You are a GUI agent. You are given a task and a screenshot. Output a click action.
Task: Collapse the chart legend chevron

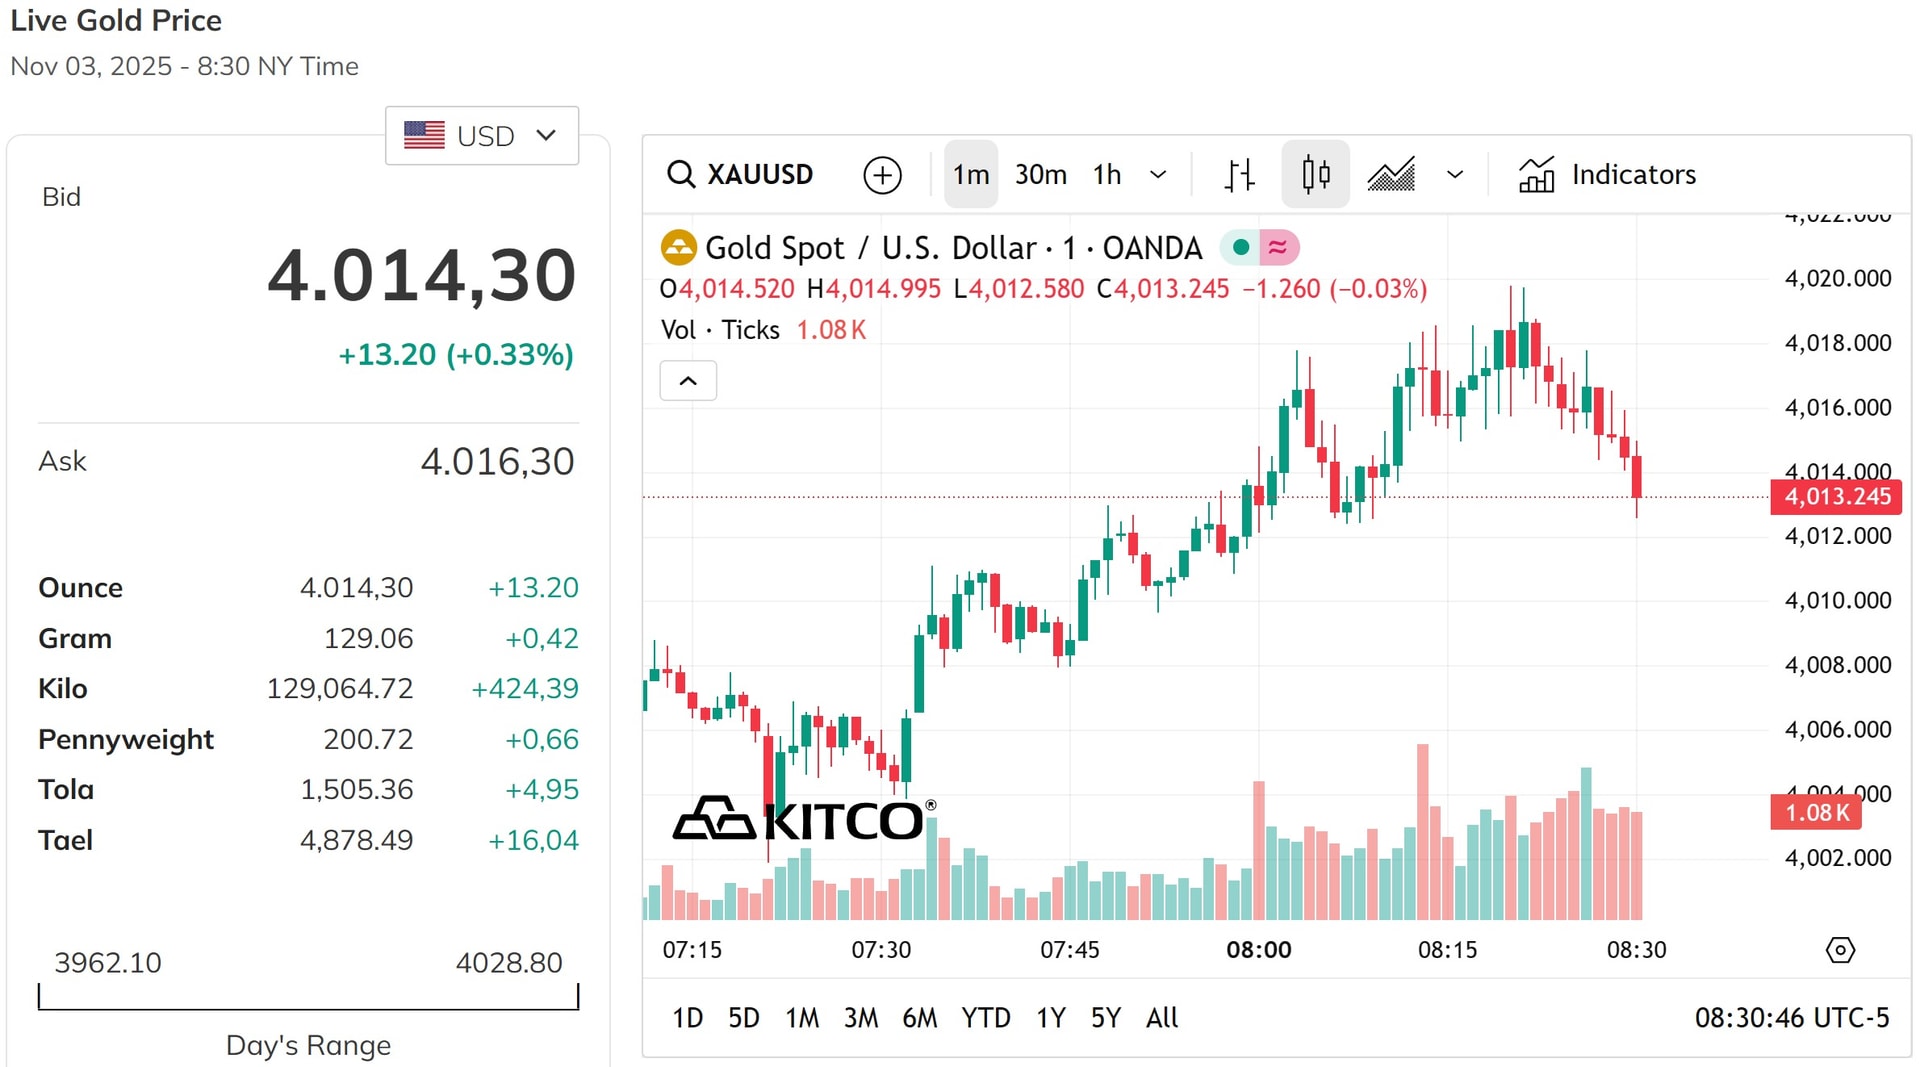point(688,381)
